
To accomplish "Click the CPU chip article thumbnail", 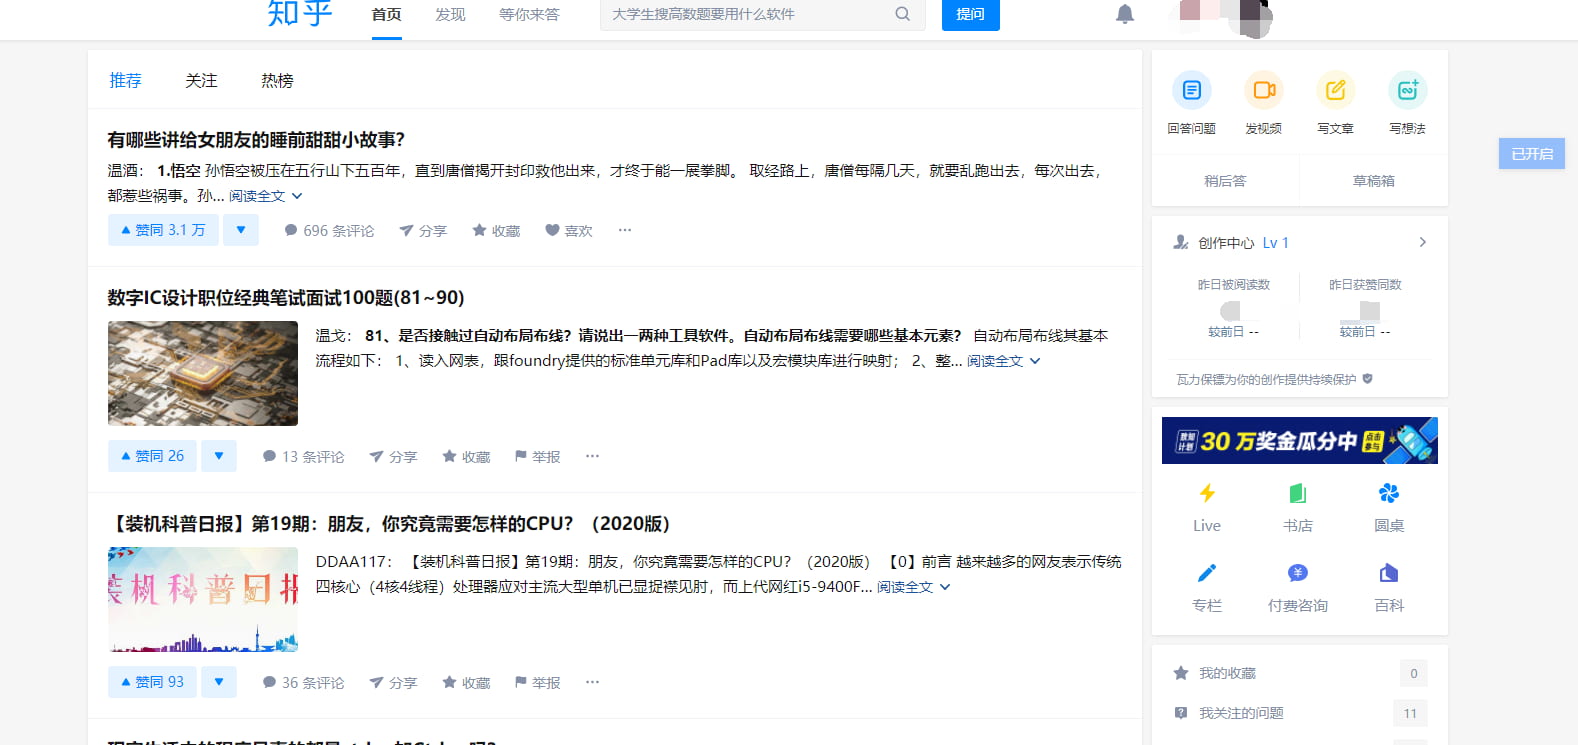I will click(203, 373).
